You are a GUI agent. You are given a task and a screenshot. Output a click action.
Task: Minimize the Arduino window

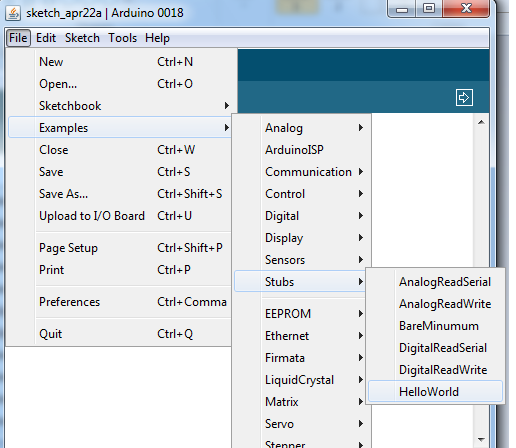pyautogui.click(x=402, y=9)
